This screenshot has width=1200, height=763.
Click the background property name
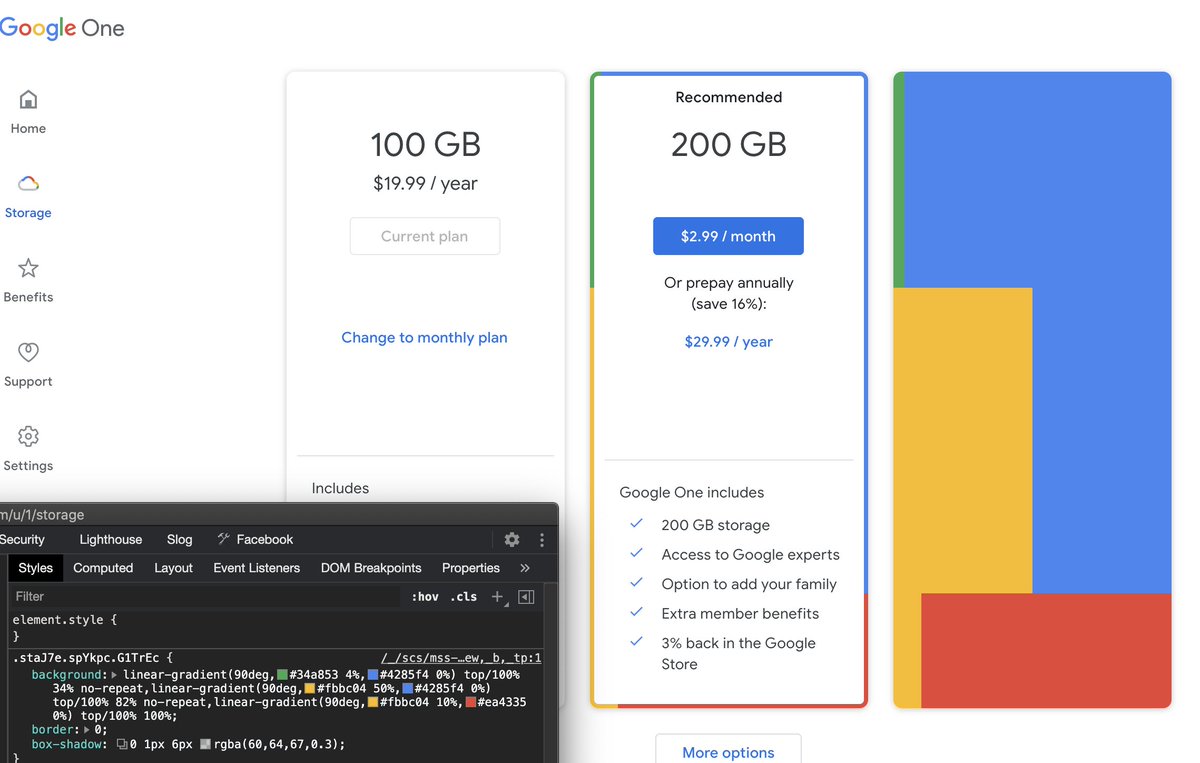coord(67,675)
